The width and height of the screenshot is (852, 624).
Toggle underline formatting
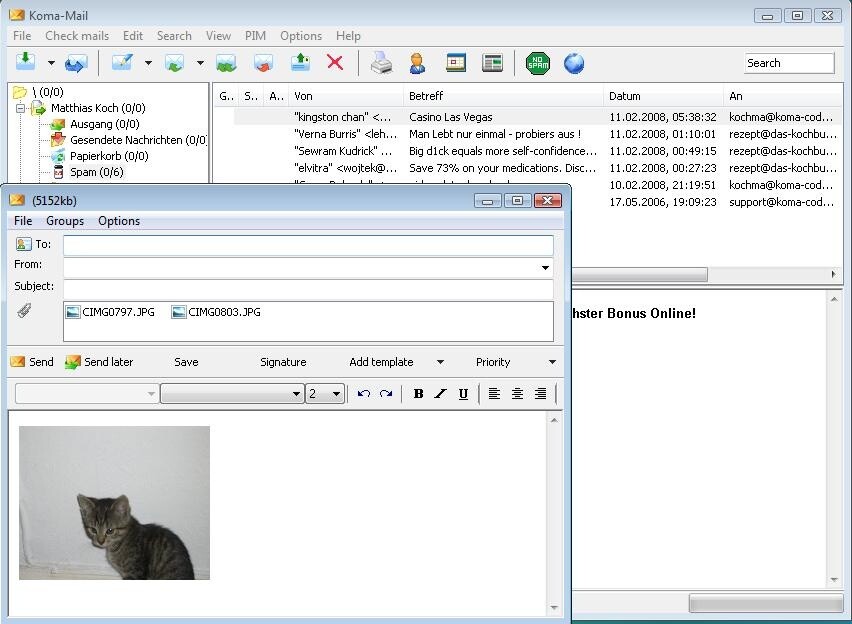point(463,394)
